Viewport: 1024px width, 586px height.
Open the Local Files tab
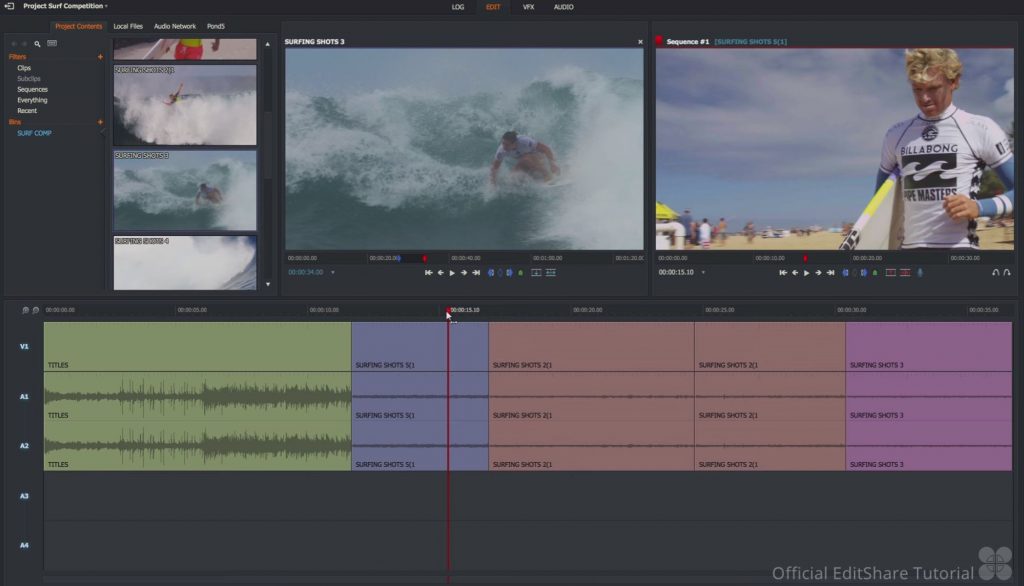point(128,26)
